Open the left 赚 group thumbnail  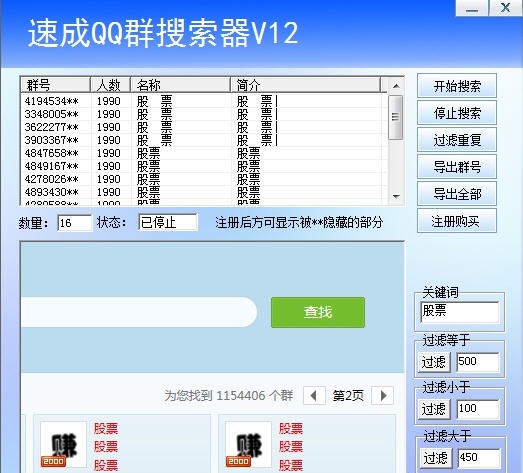coord(63,445)
